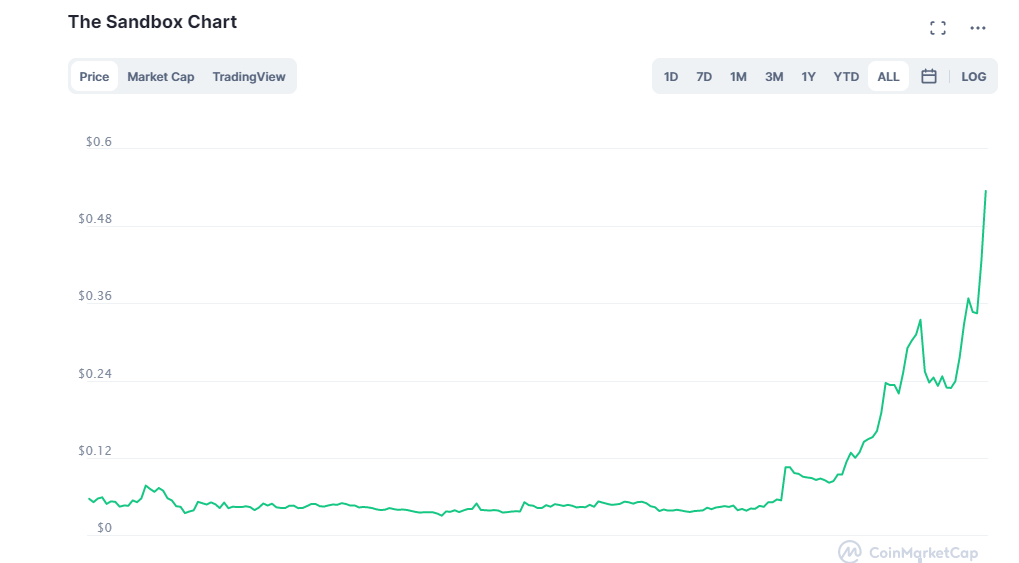Select the 7D time range
1019x563 pixels.
(x=704, y=76)
